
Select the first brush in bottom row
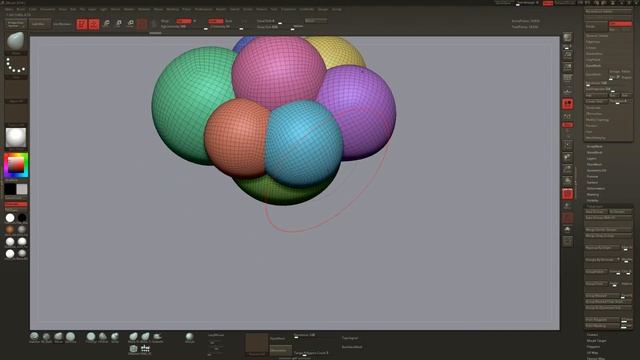click(34, 337)
